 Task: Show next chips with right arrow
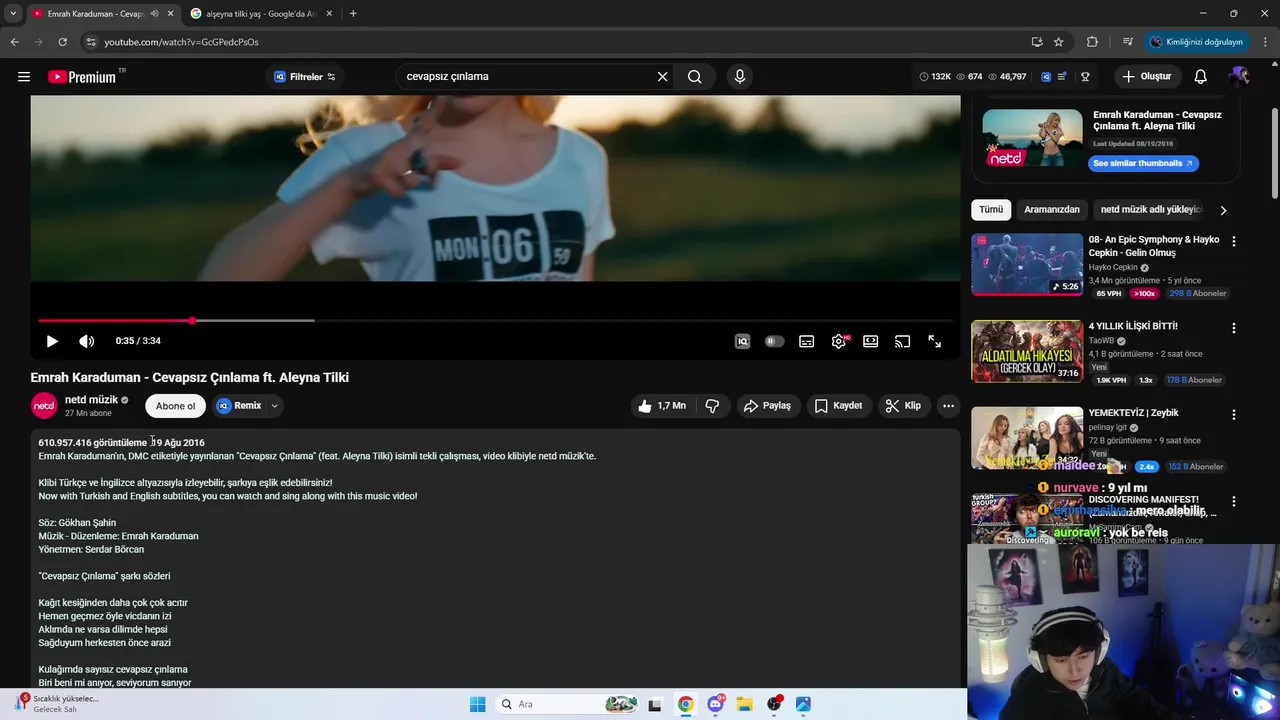click(x=1223, y=210)
